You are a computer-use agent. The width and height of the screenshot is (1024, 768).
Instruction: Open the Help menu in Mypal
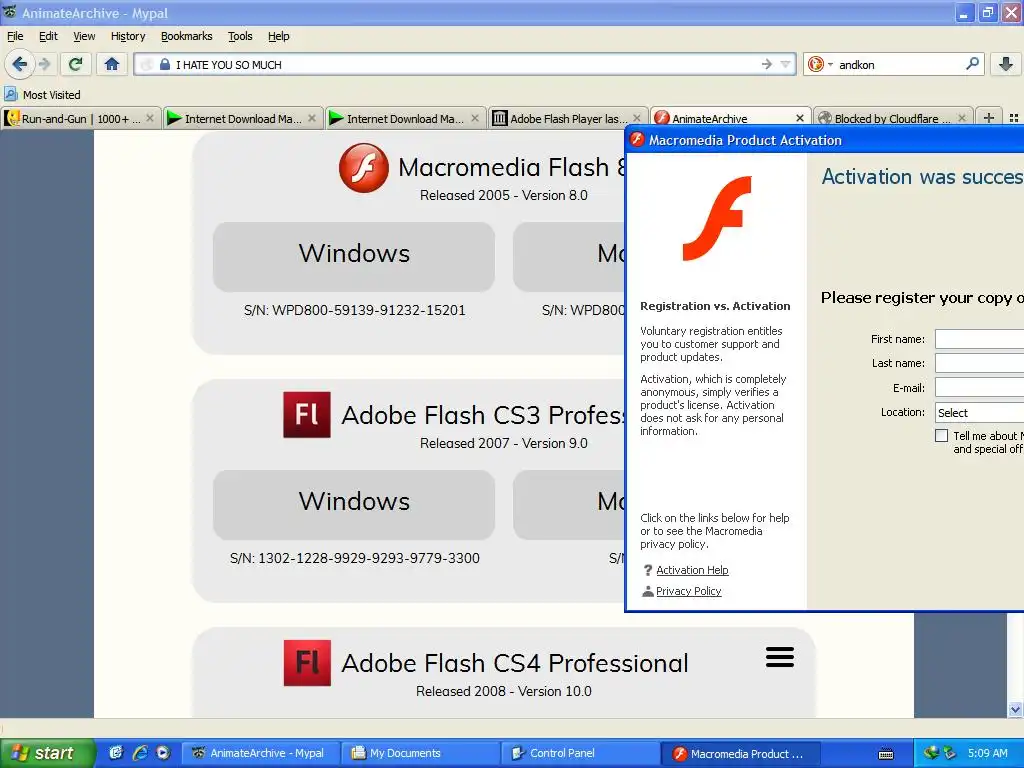coord(278,36)
